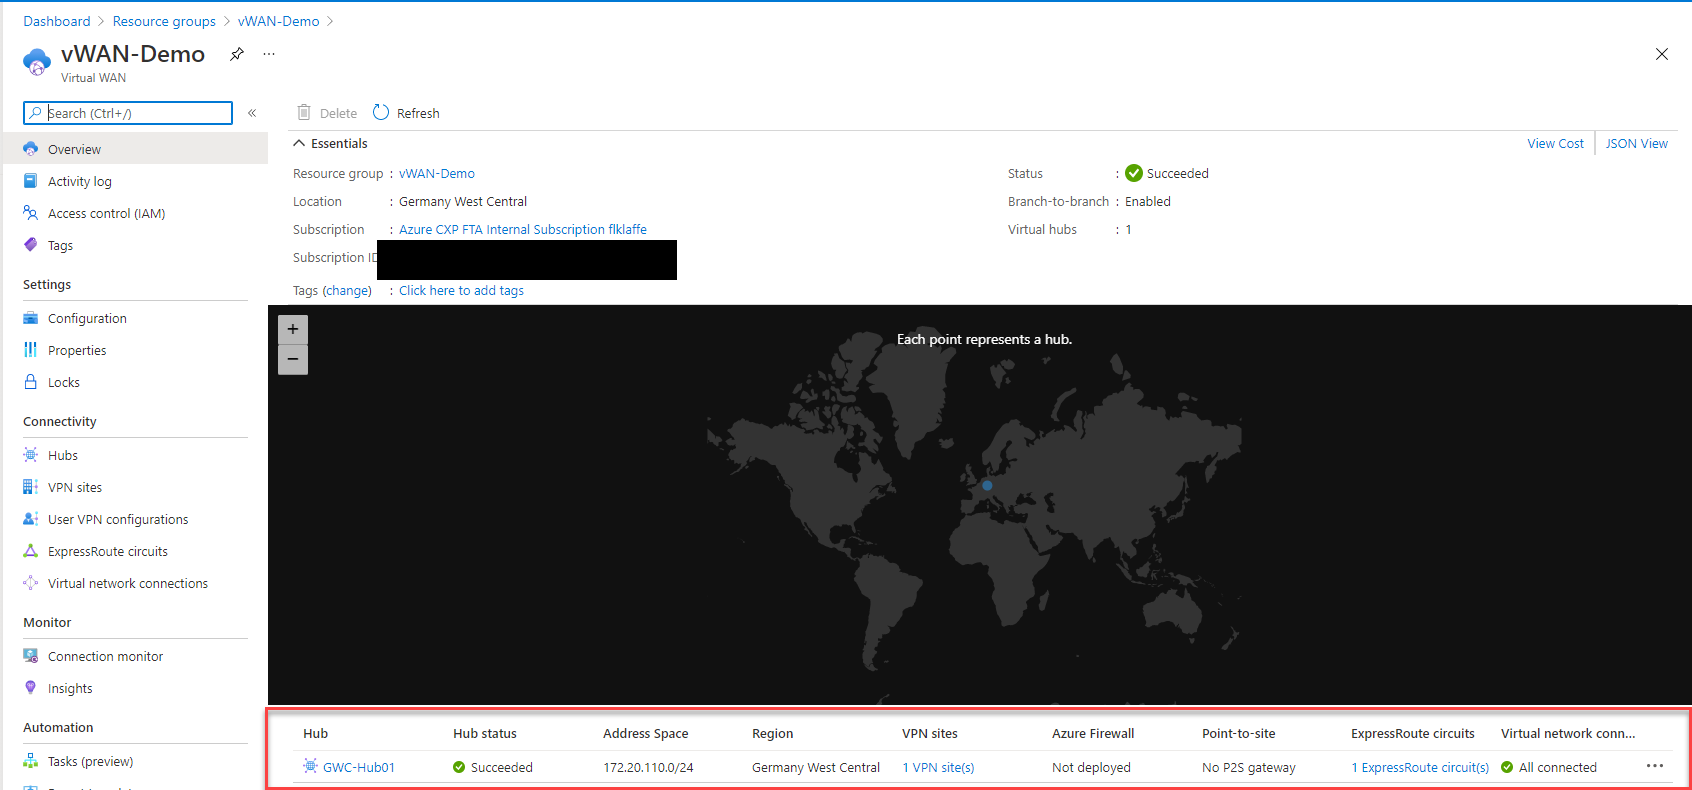Open the GWC-Hub01 hub link
The height and width of the screenshot is (790, 1692).
tap(359, 767)
